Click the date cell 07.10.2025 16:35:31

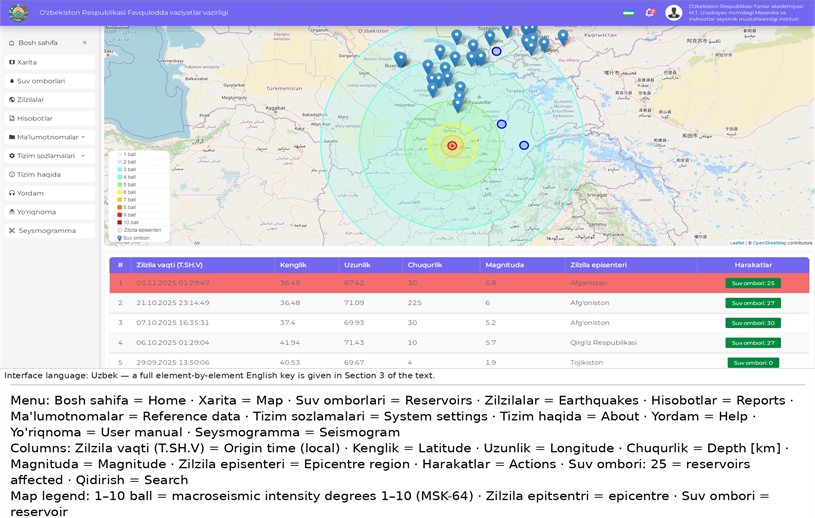[173, 323]
